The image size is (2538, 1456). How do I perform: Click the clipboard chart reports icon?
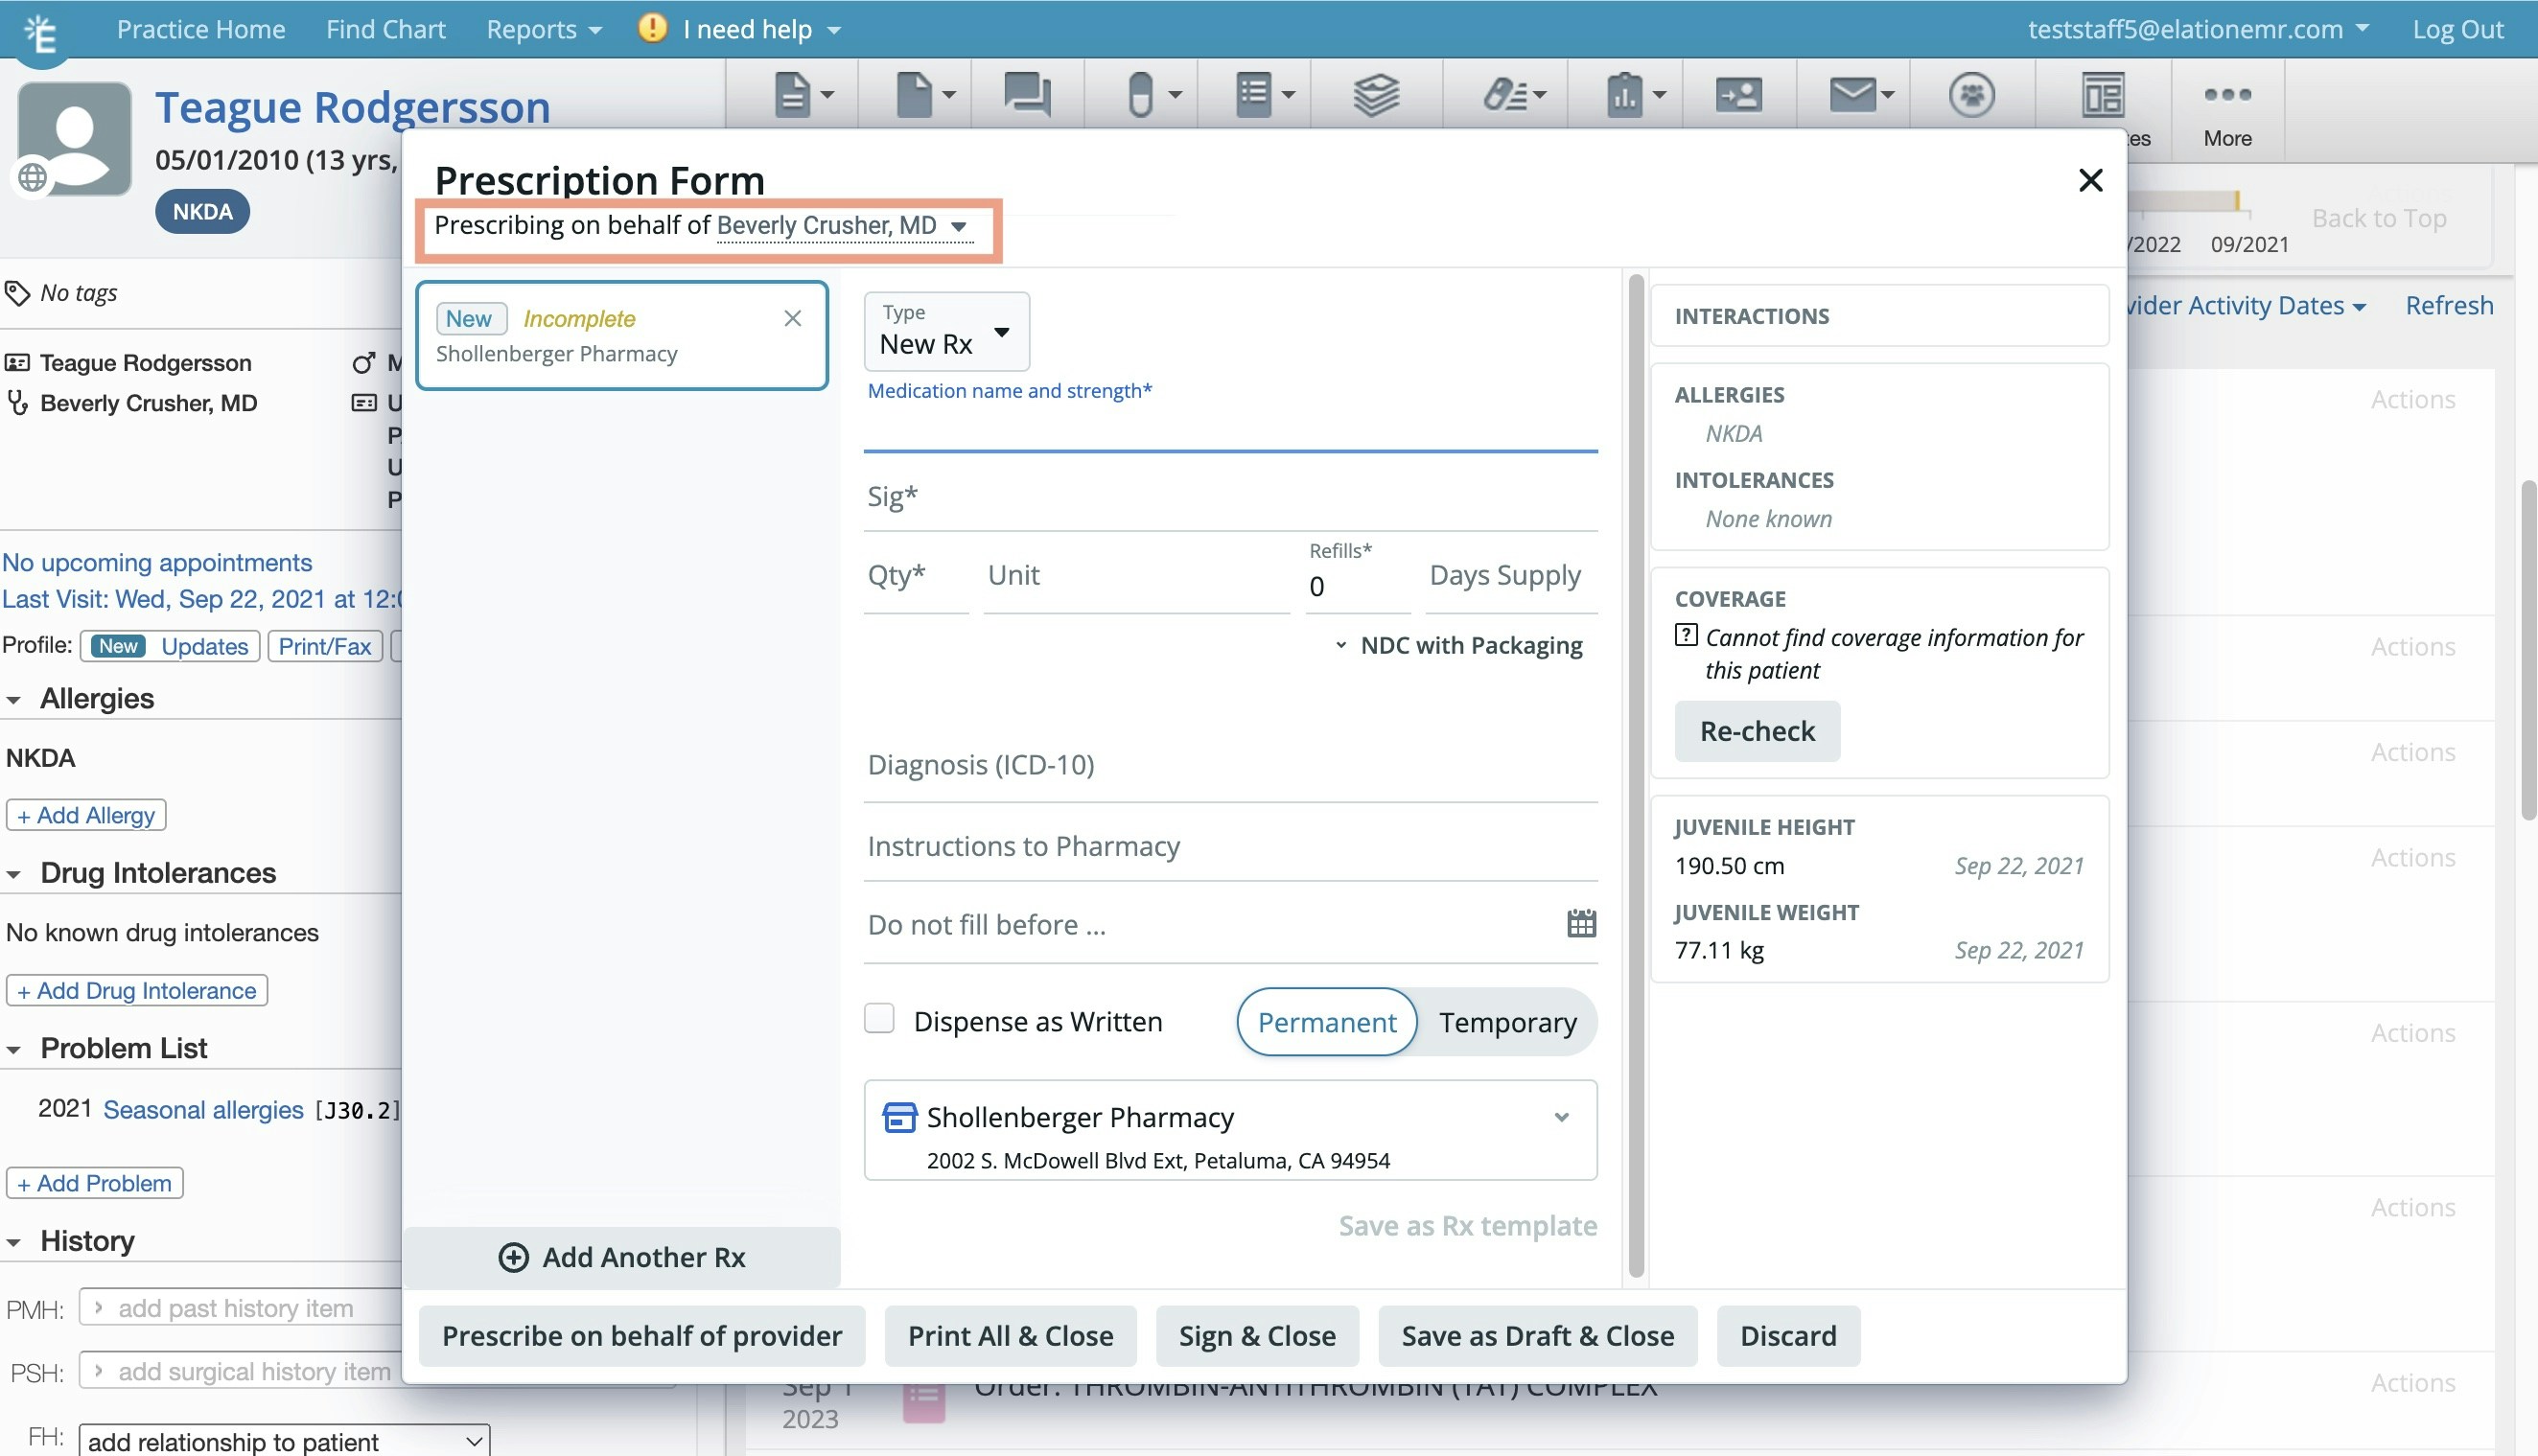tap(1625, 95)
